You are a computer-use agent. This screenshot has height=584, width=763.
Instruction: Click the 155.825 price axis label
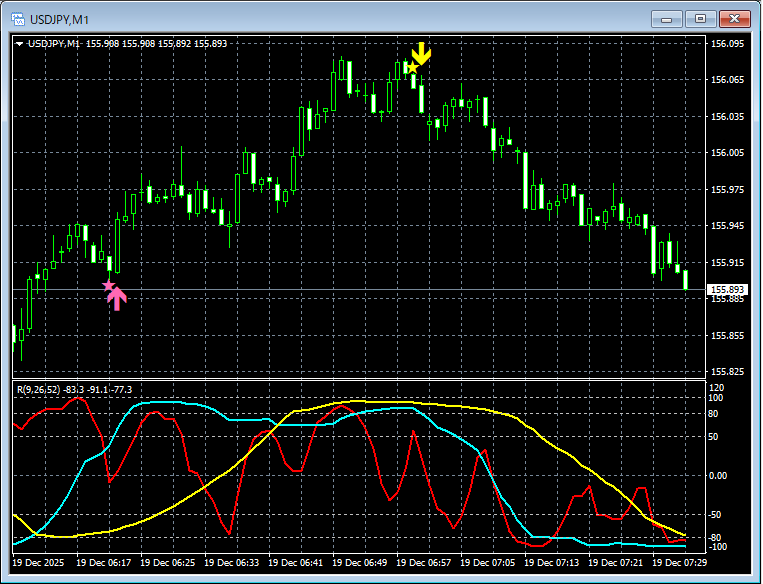point(726,372)
